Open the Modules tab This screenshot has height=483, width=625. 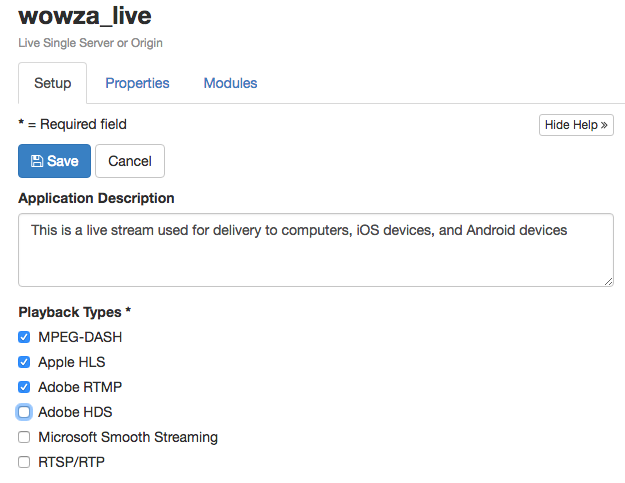230,83
